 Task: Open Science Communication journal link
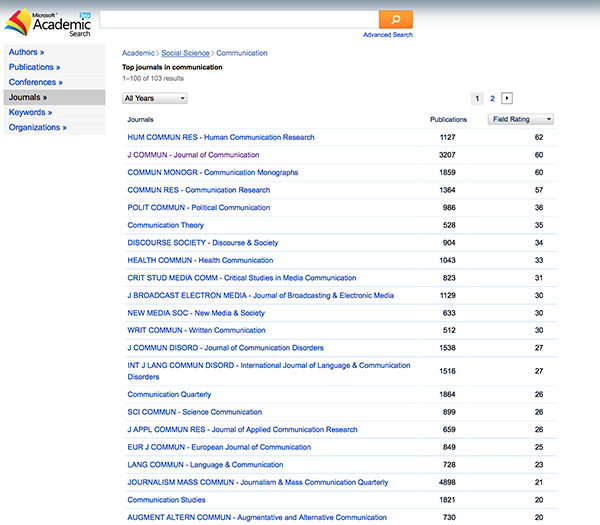point(194,412)
